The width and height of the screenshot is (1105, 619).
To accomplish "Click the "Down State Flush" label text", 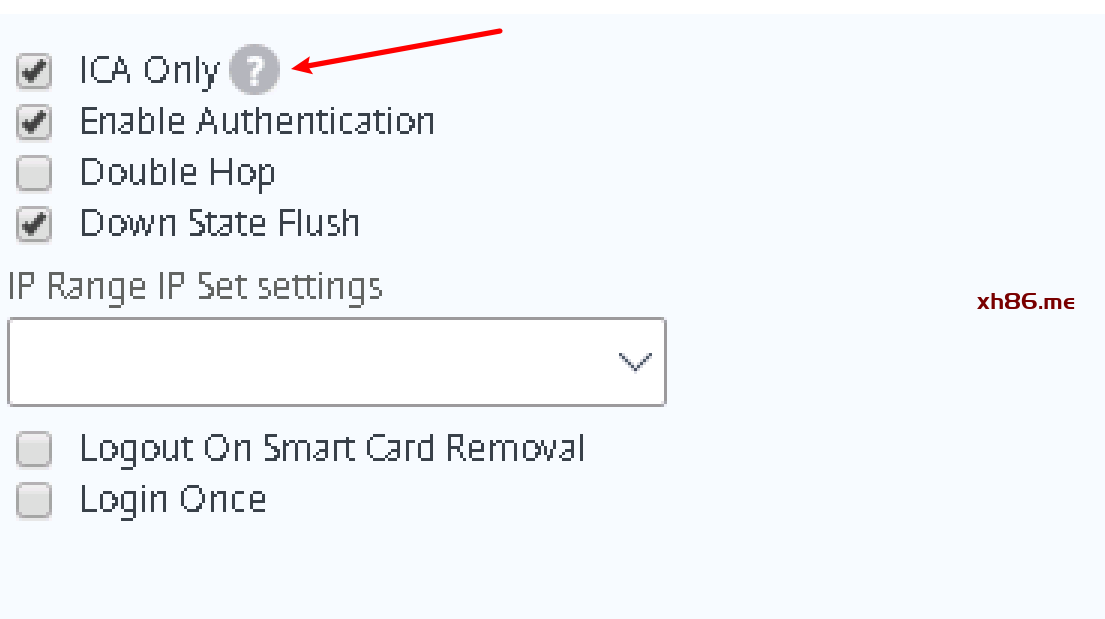I will pyautogui.click(x=219, y=223).
